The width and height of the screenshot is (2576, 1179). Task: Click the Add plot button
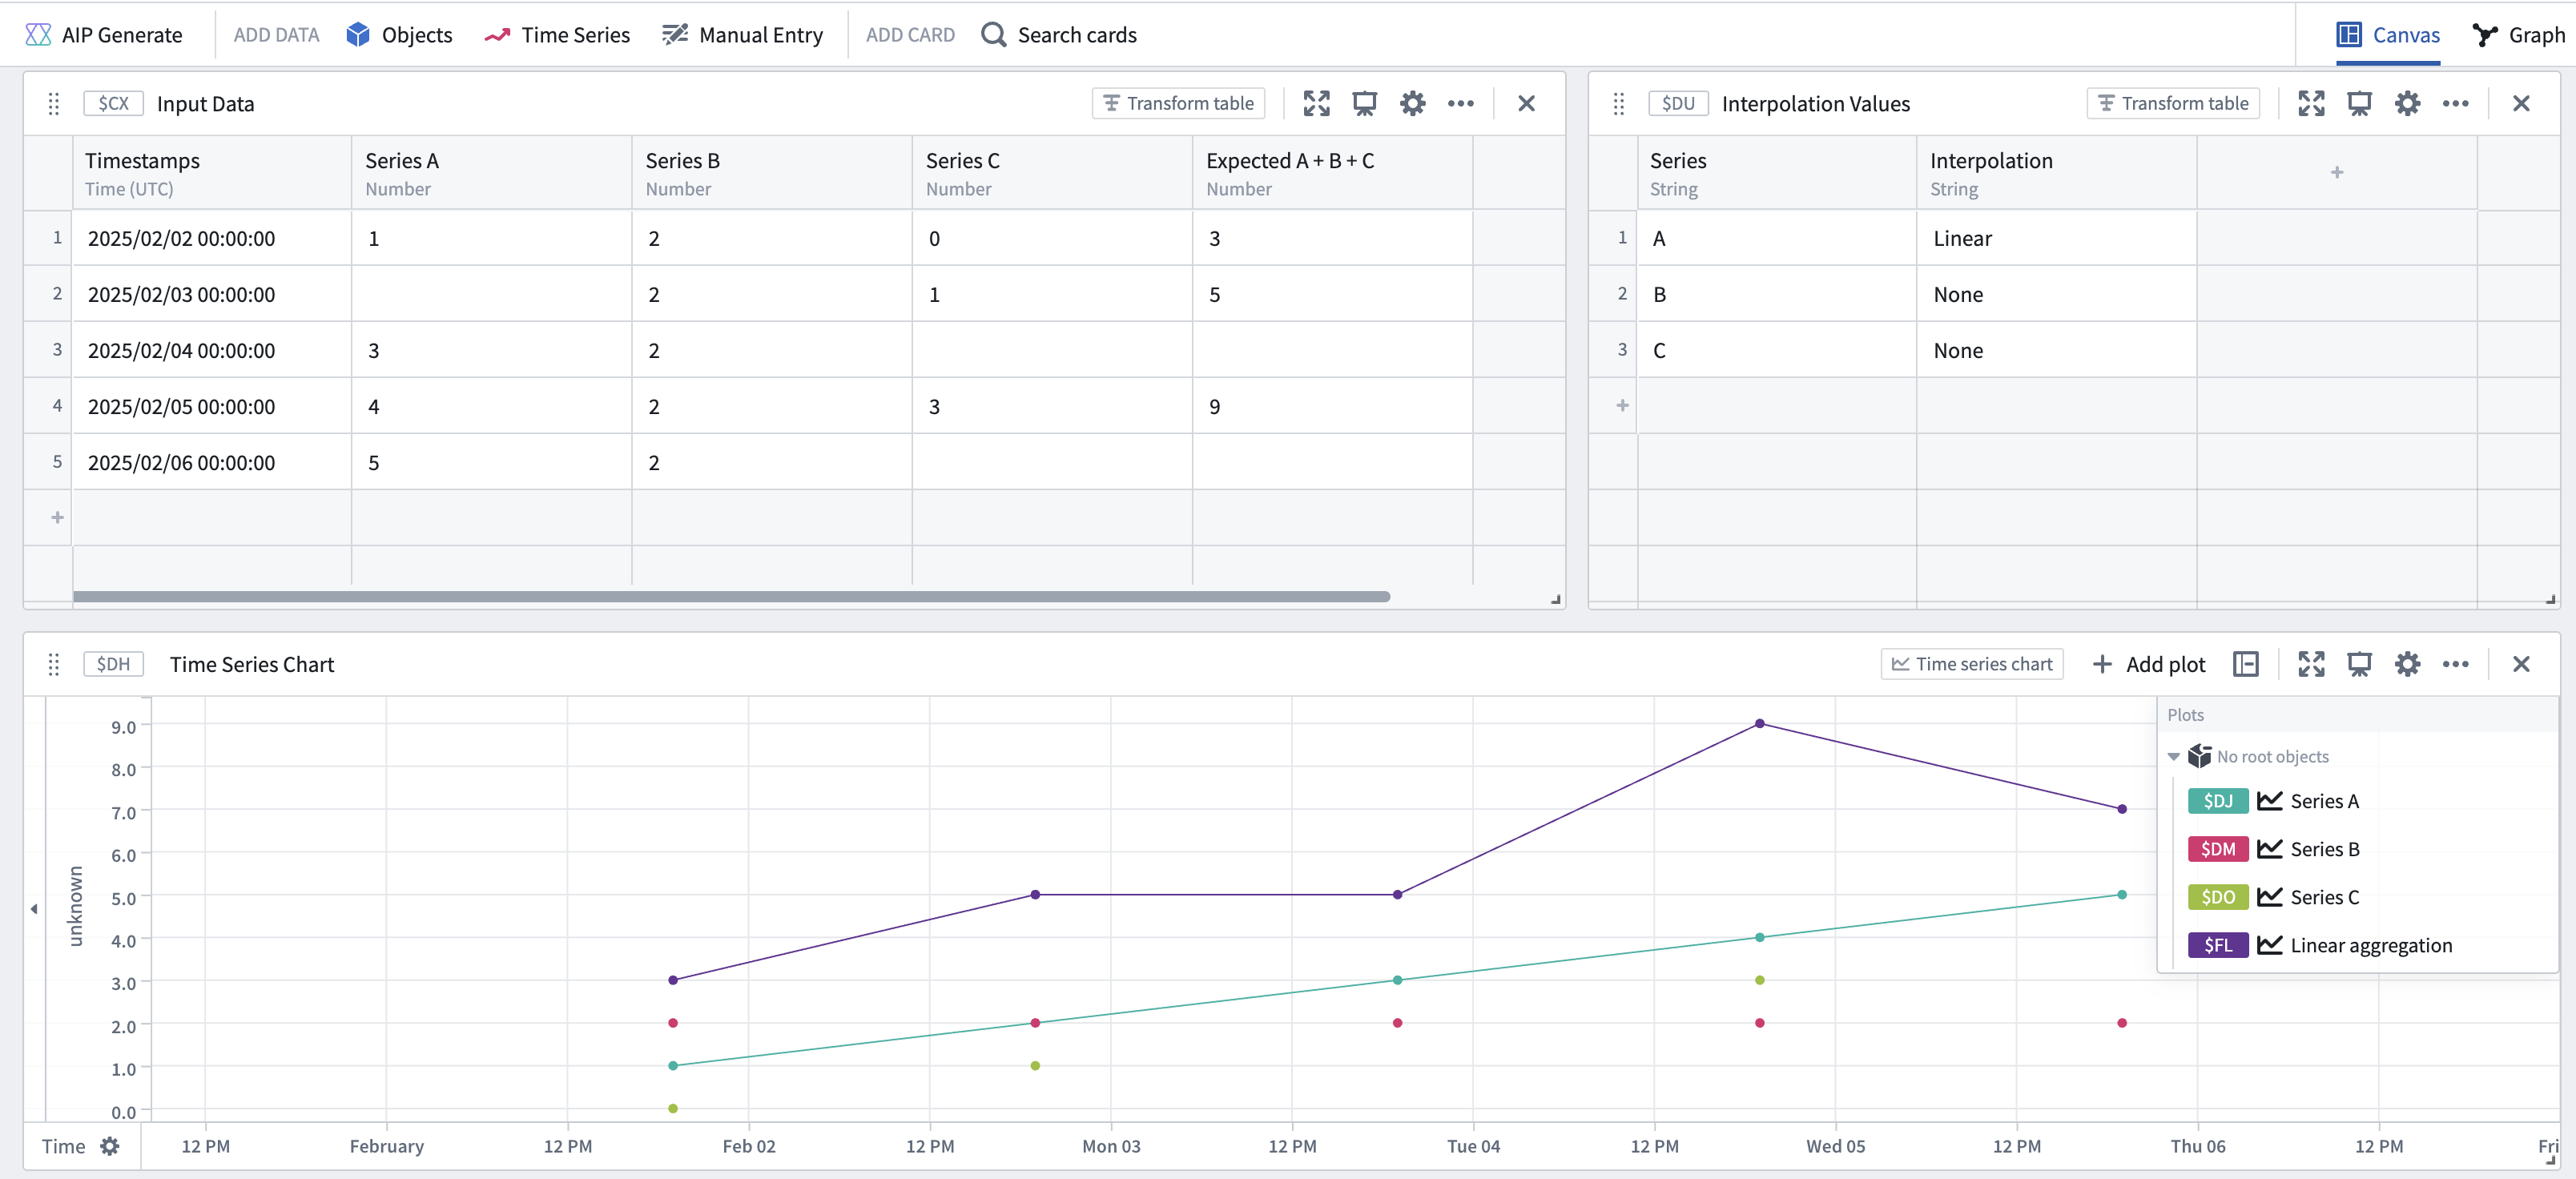click(x=2148, y=664)
